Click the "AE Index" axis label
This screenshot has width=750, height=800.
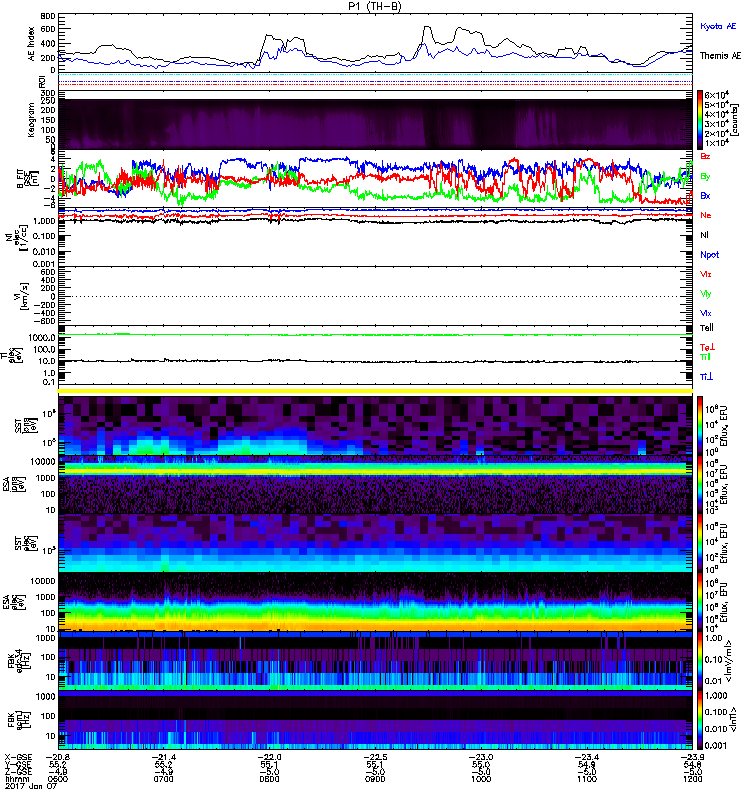coord(32,43)
